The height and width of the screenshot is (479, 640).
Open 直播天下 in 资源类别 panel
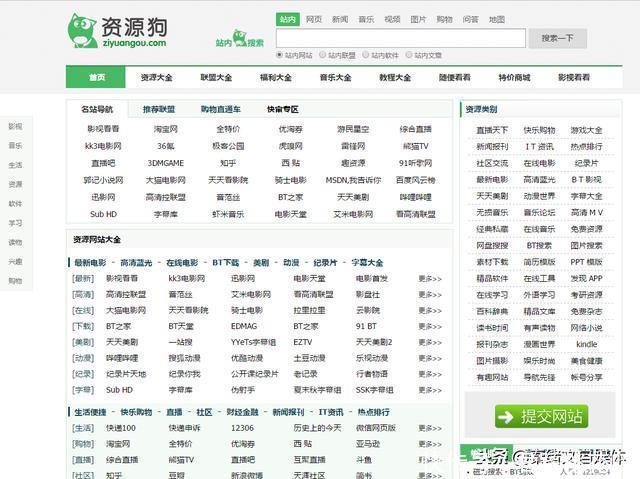pos(492,130)
